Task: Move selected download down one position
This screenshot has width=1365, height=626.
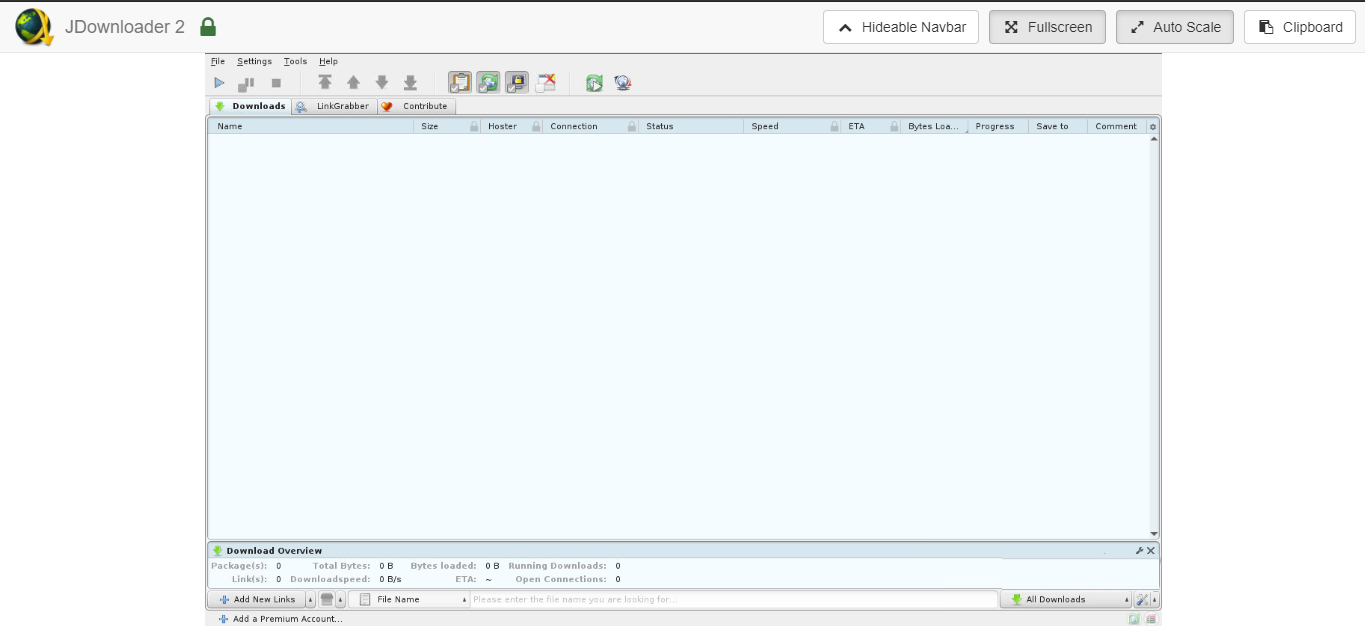Action: pos(382,83)
